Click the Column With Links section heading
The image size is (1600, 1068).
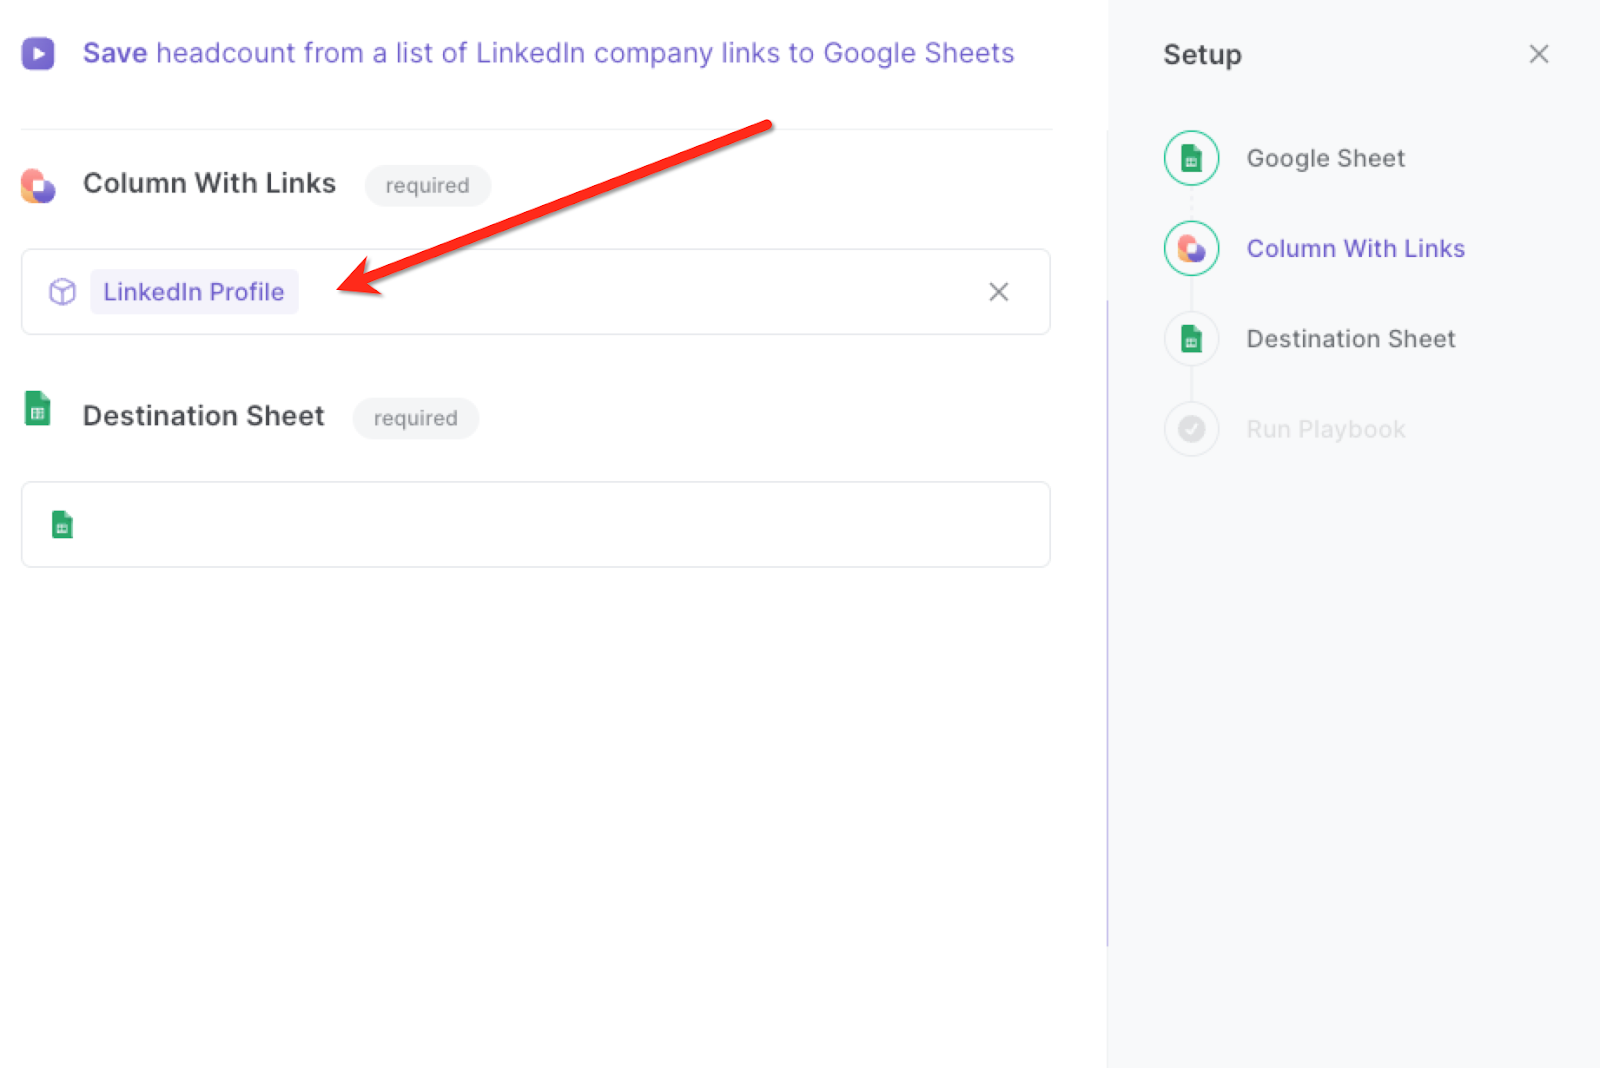(x=209, y=184)
